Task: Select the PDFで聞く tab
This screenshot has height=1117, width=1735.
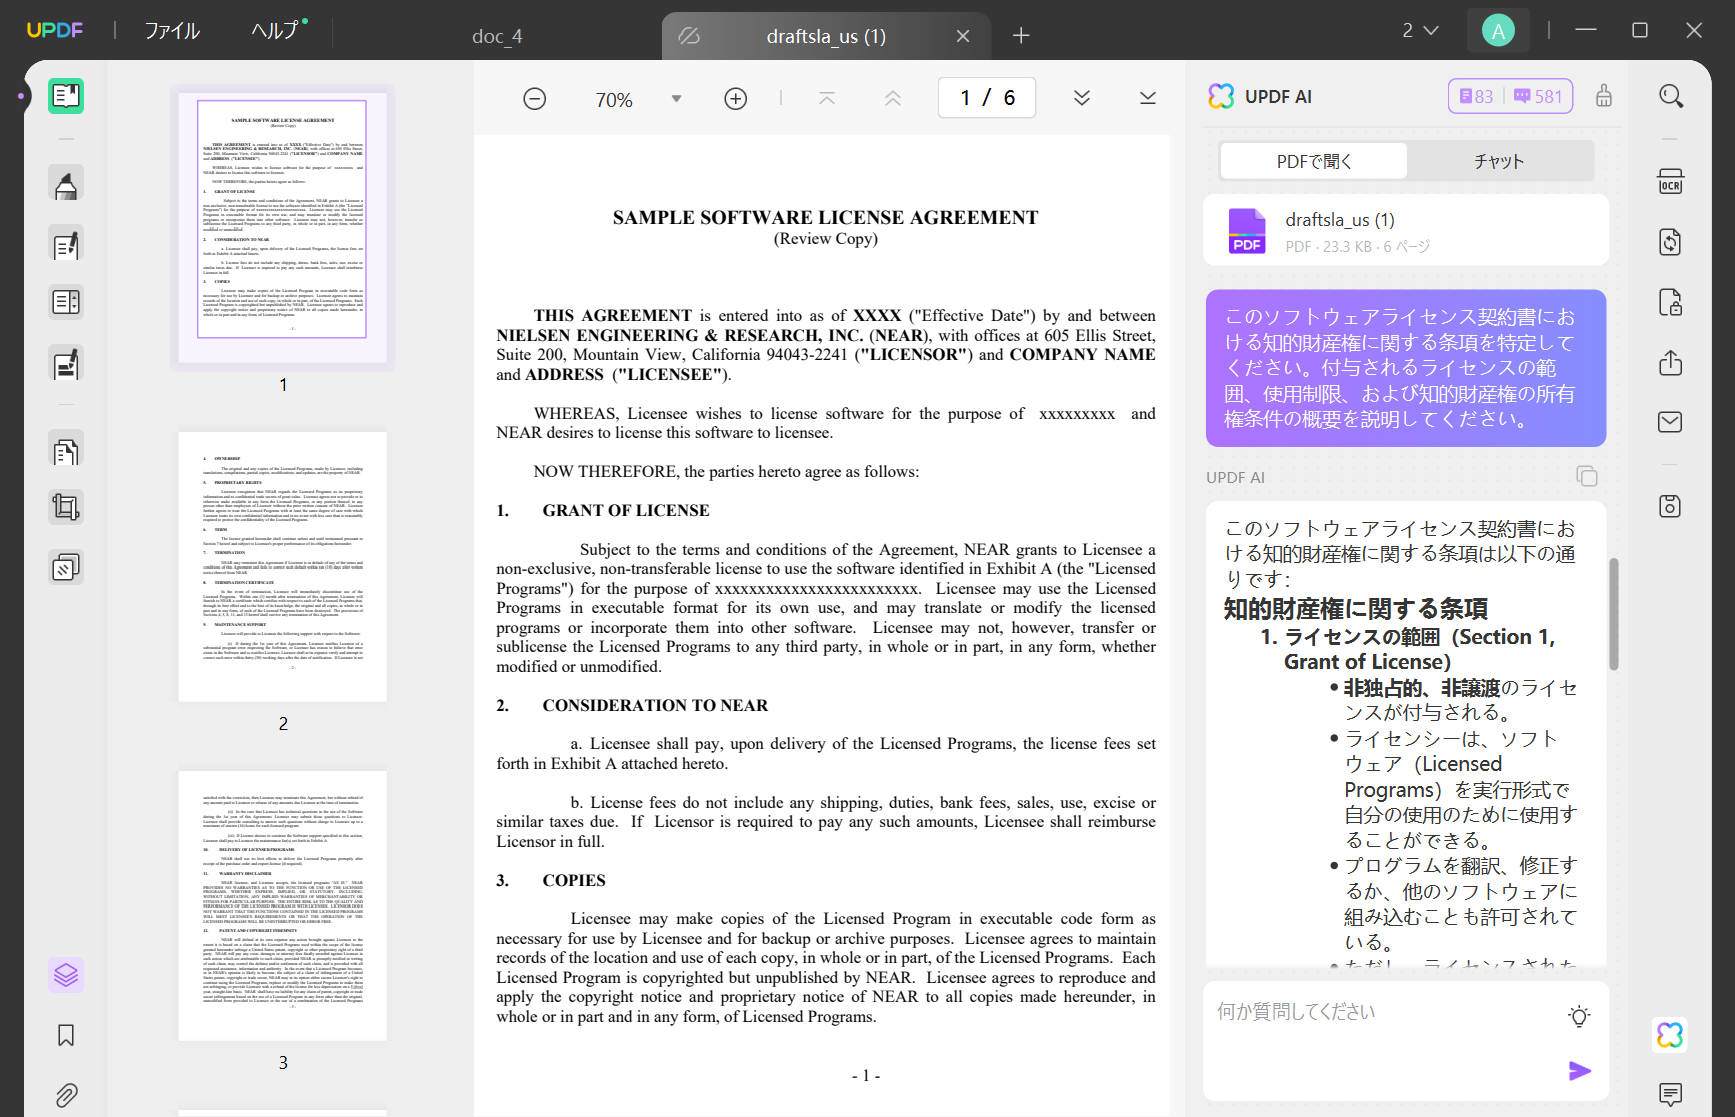Action: 1314,161
